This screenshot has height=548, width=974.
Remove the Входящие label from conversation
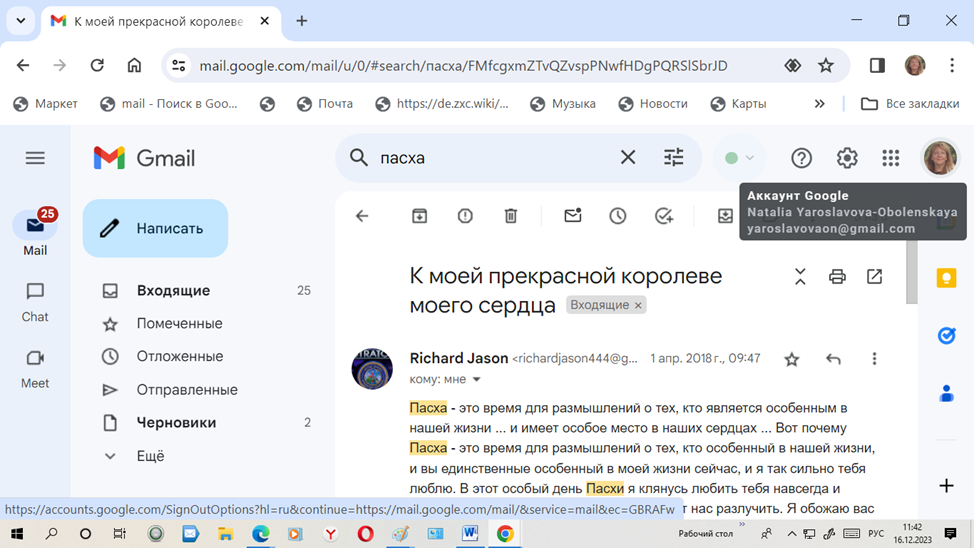(x=638, y=305)
